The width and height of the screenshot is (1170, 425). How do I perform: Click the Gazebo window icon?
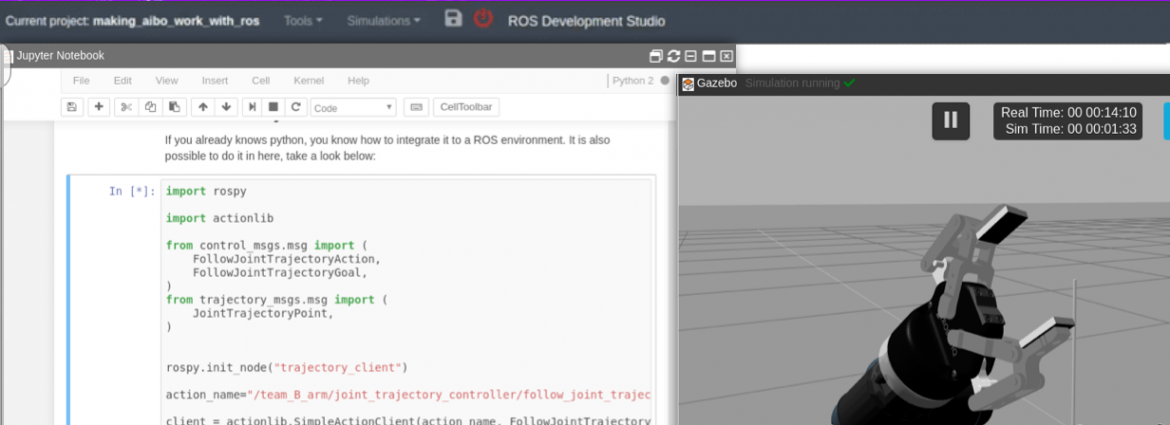click(688, 84)
